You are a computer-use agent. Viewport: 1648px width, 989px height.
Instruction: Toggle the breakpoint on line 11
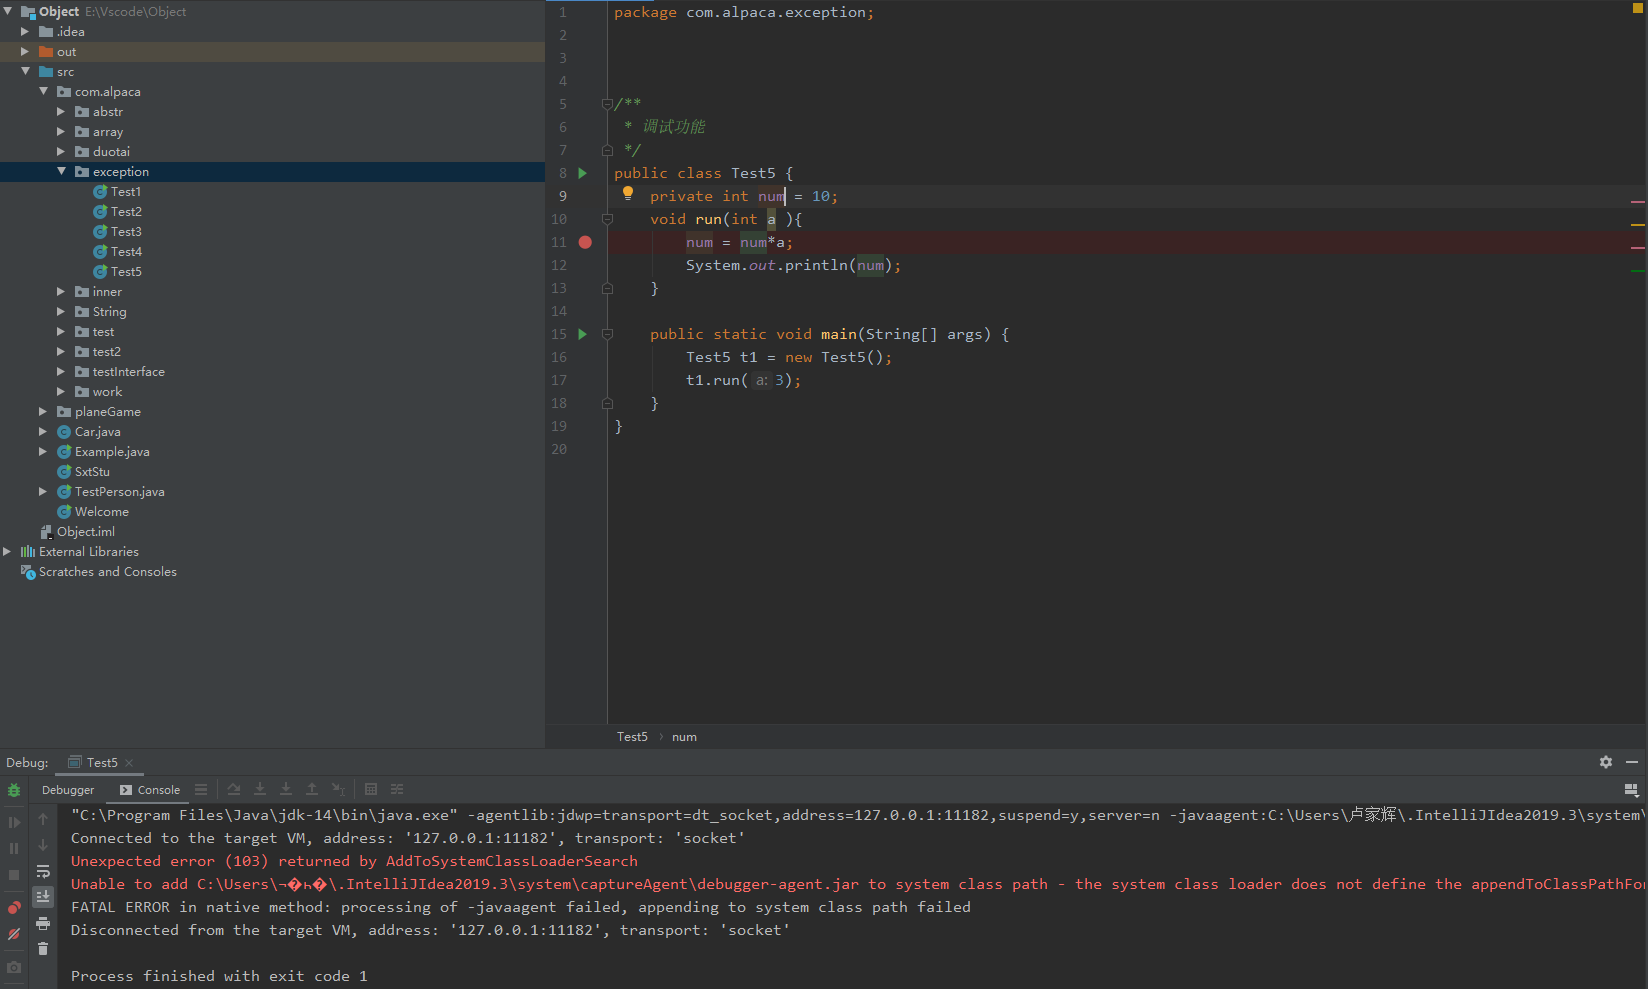pos(585,242)
